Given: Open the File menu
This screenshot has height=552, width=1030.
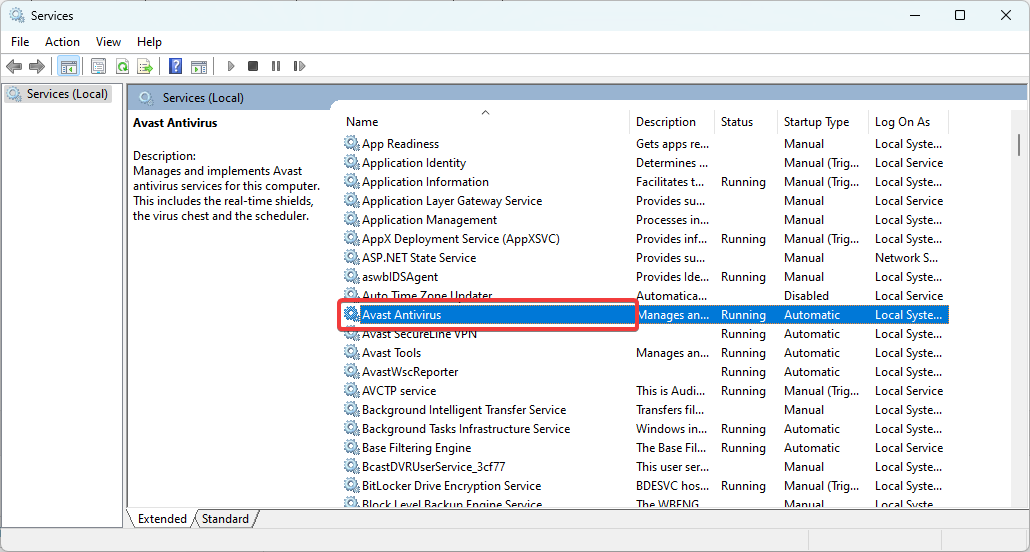Looking at the screenshot, I should pyautogui.click(x=20, y=41).
